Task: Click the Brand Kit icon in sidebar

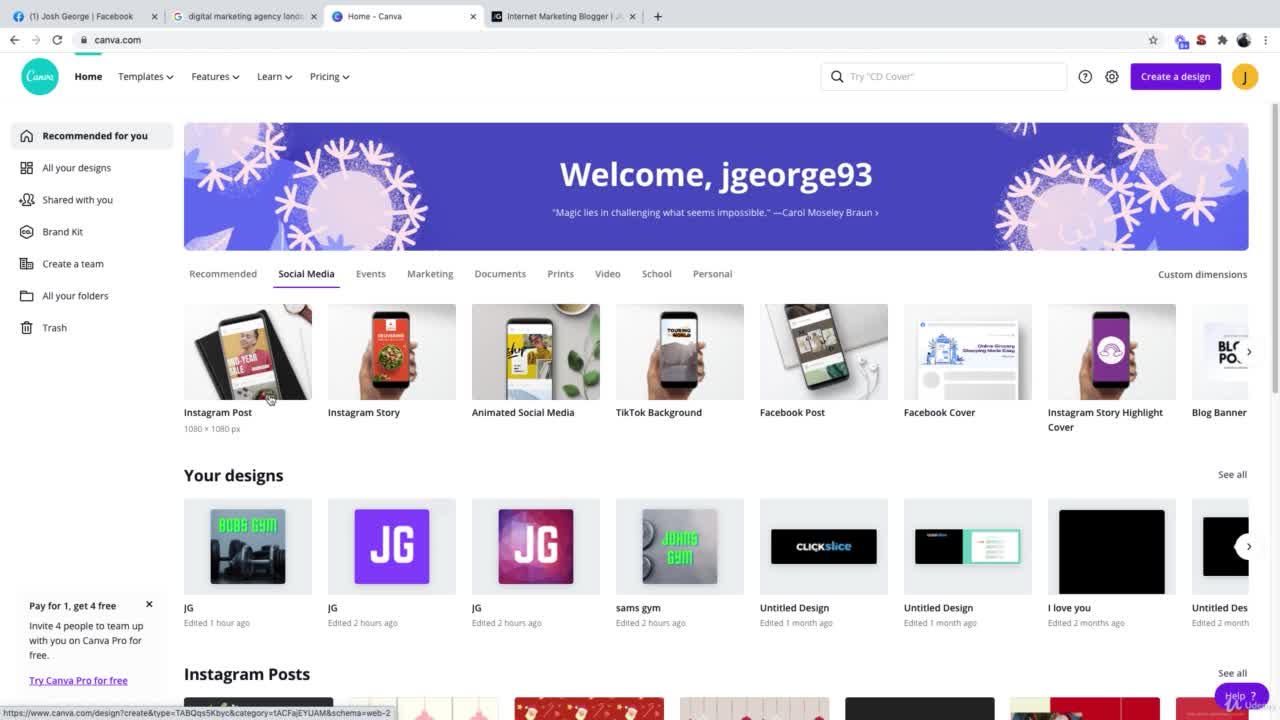Action: tap(26, 232)
